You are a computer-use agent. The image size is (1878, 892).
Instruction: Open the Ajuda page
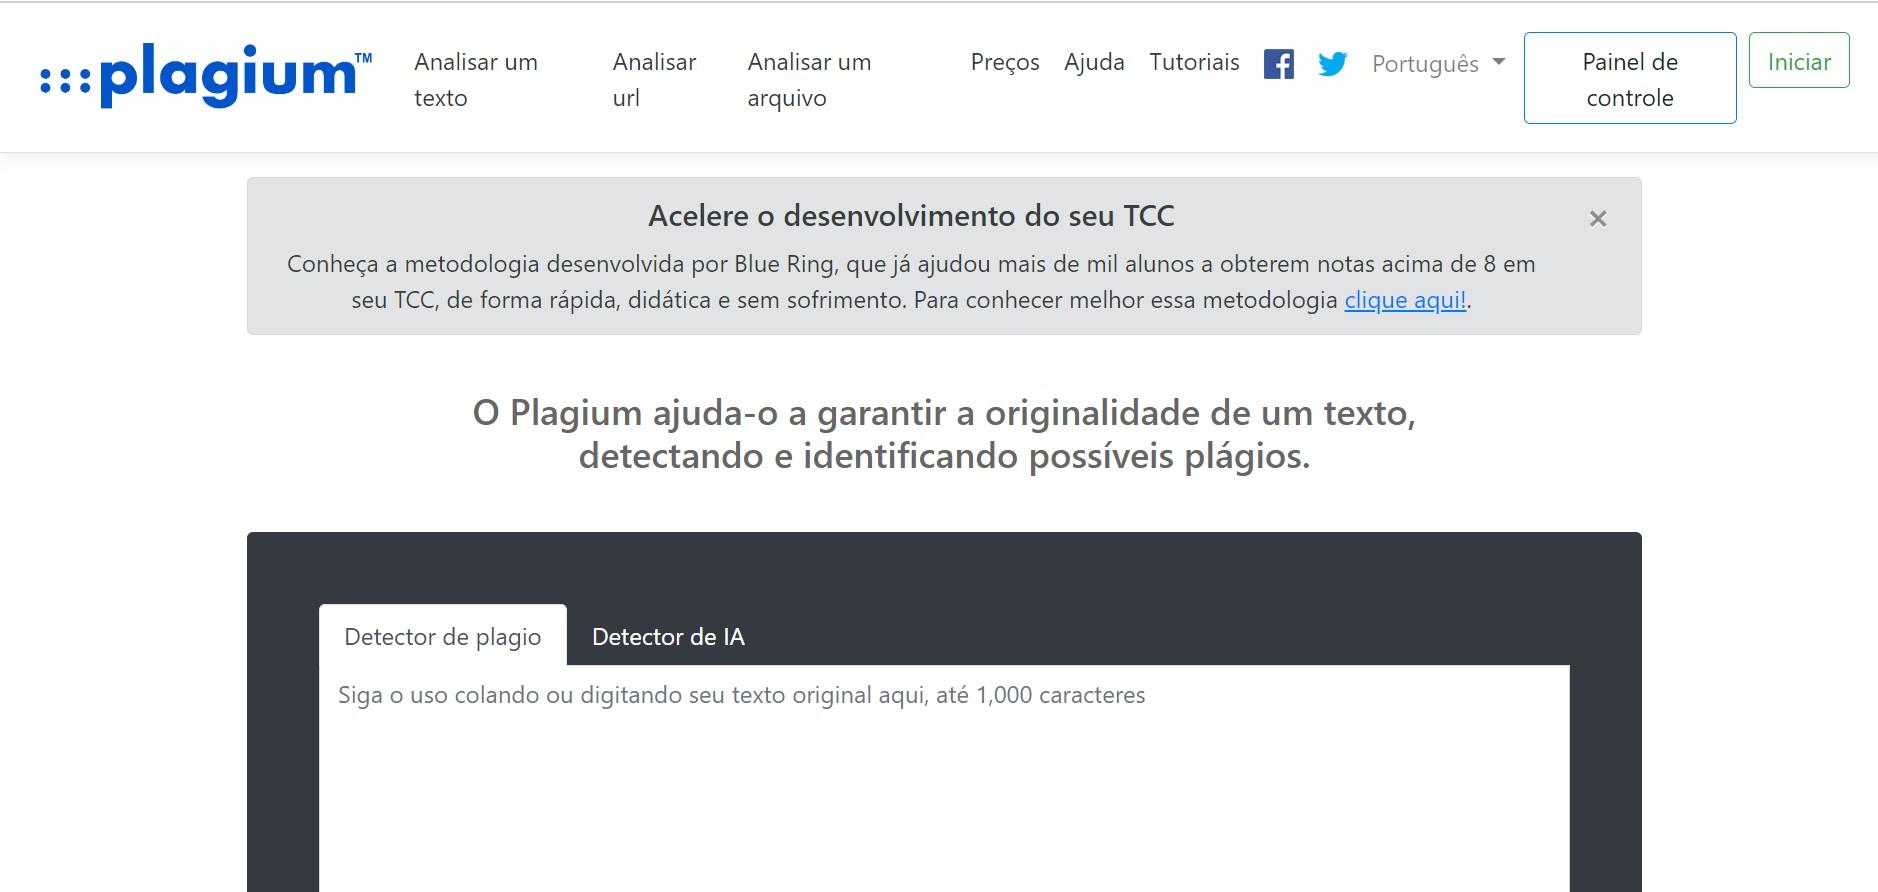[x=1094, y=62]
